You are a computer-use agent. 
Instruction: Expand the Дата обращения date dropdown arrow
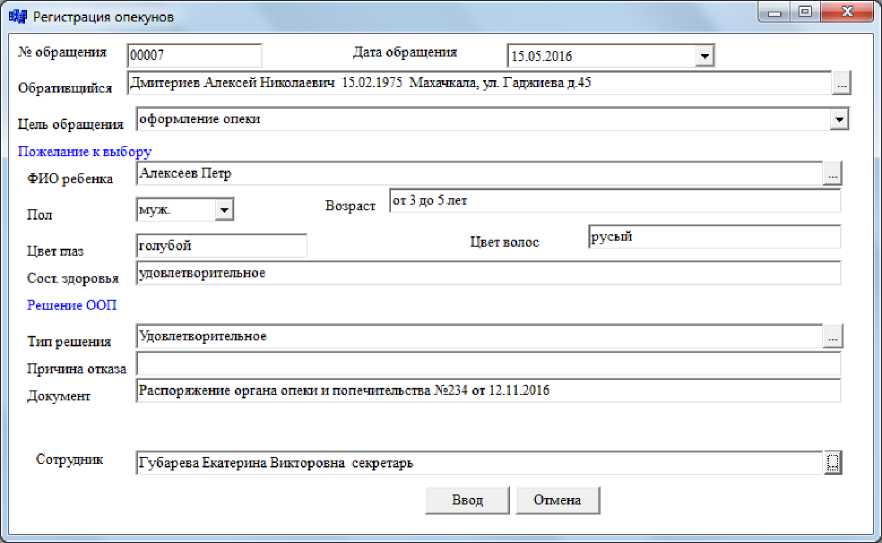point(704,56)
